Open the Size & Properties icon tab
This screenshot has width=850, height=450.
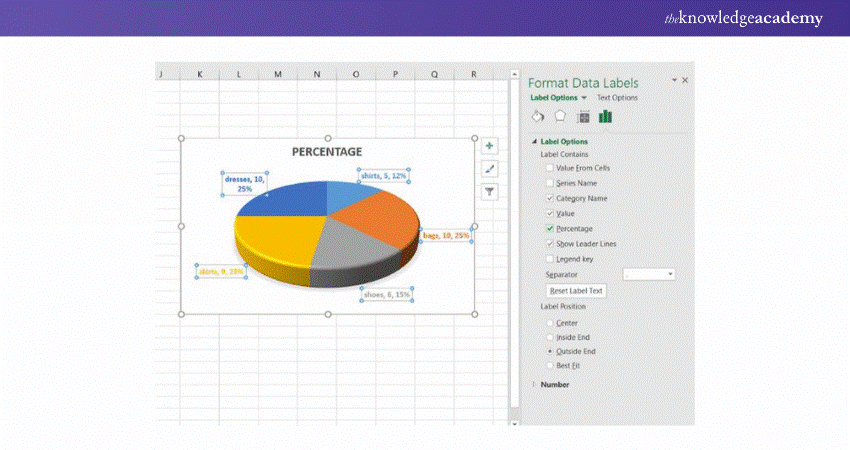(x=583, y=116)
